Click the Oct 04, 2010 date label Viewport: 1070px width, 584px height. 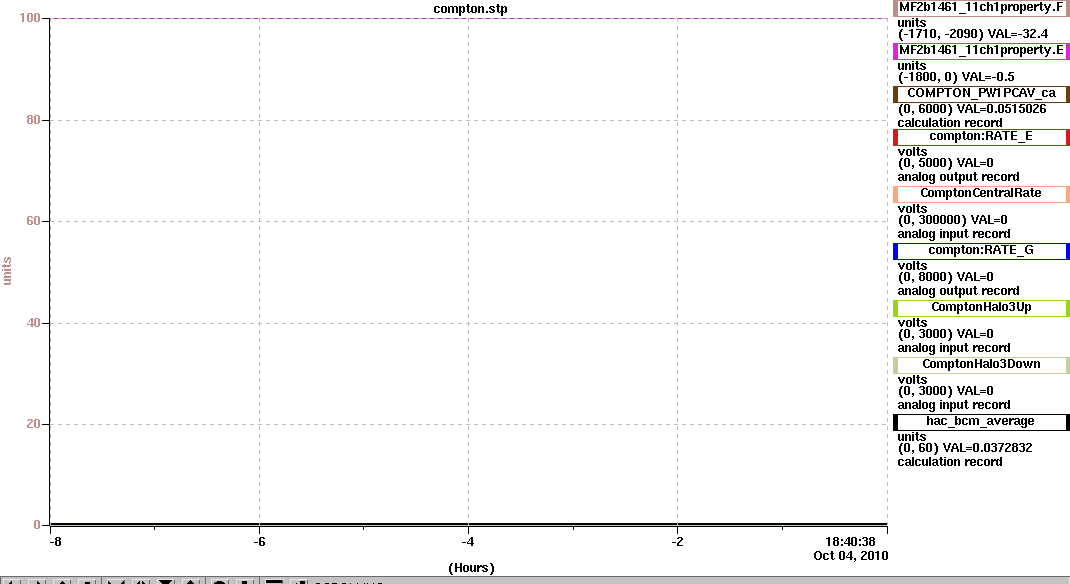(851, 555)
